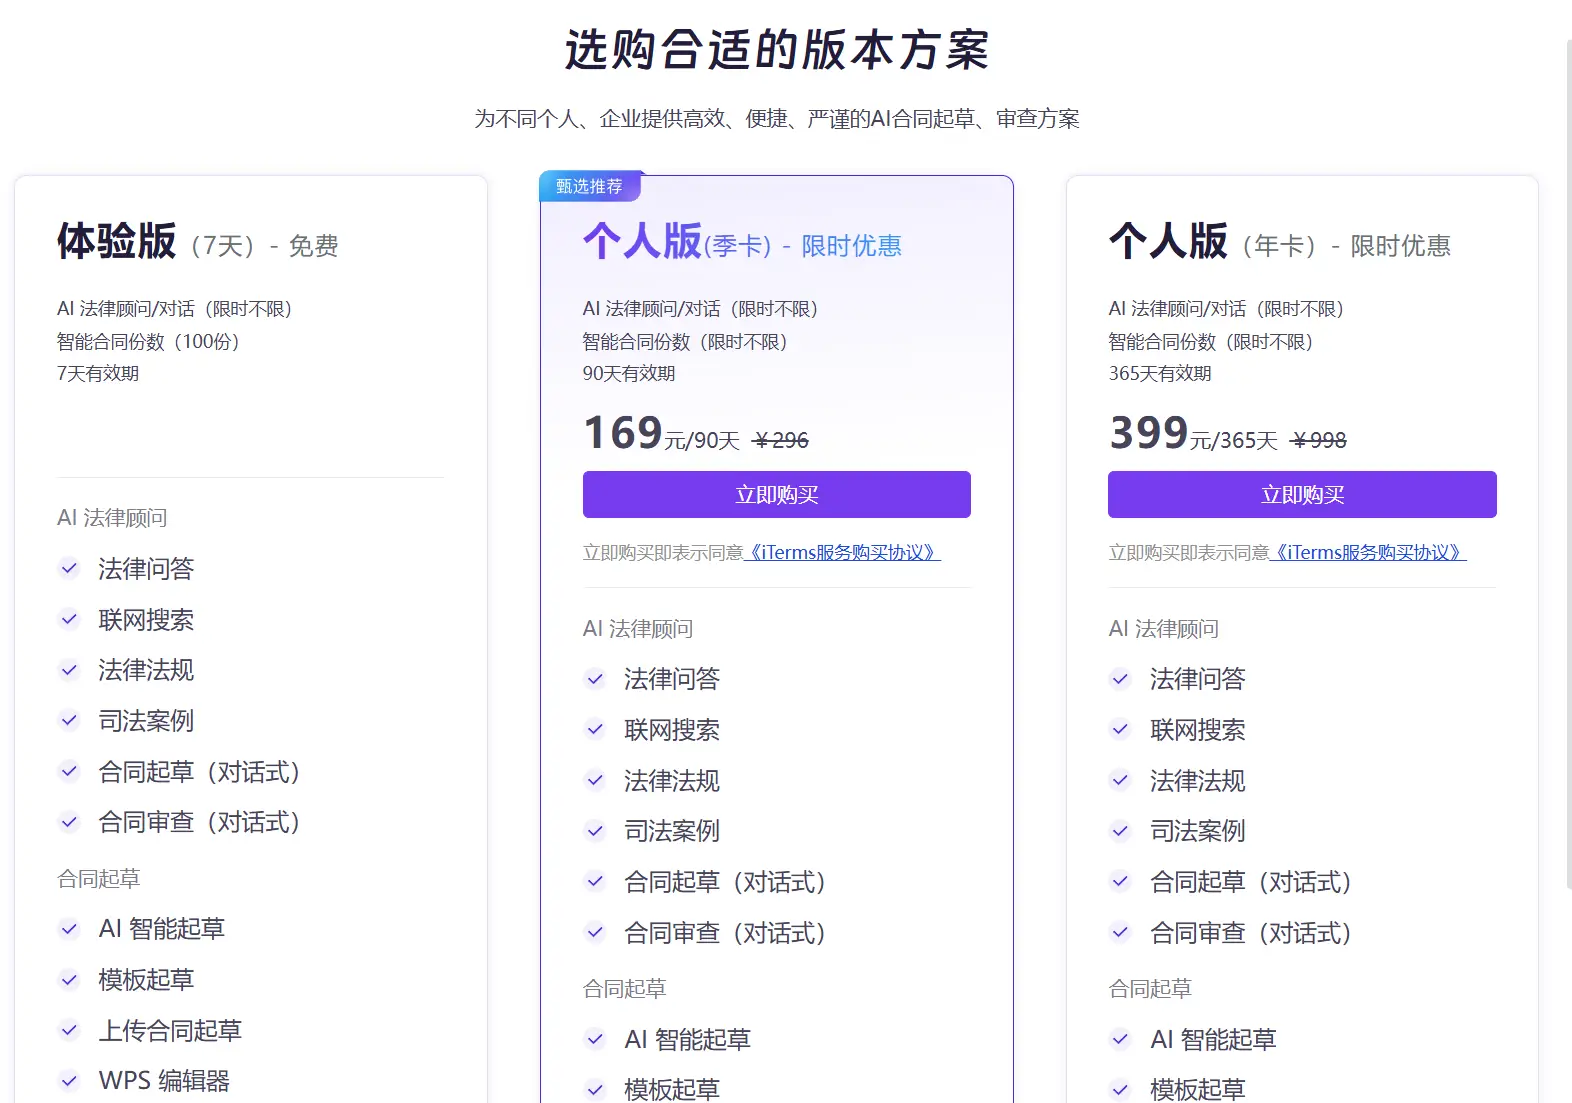Click check icon beside 法律问答 in 体验版

pyautogui.click(x=69, y=569)
